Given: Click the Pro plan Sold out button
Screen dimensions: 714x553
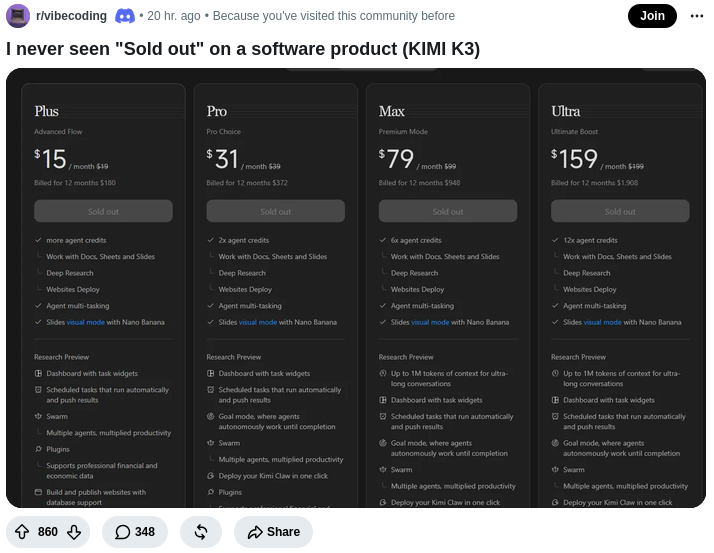Looking at the screenshot, I should click(x=275, y=211).
